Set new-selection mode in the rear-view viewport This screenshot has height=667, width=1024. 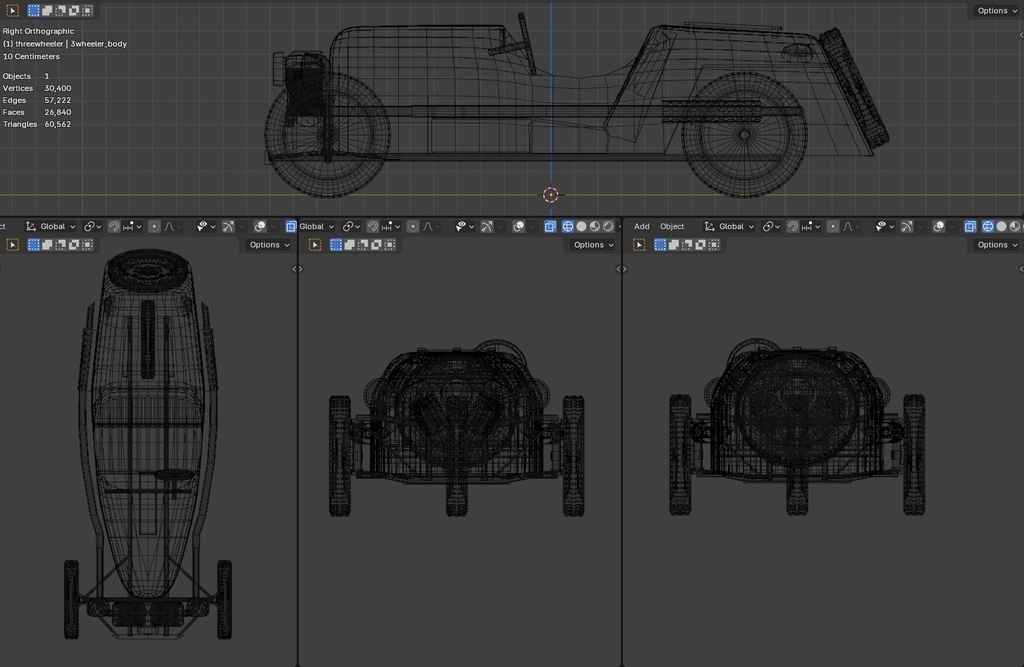click(660, 244)
